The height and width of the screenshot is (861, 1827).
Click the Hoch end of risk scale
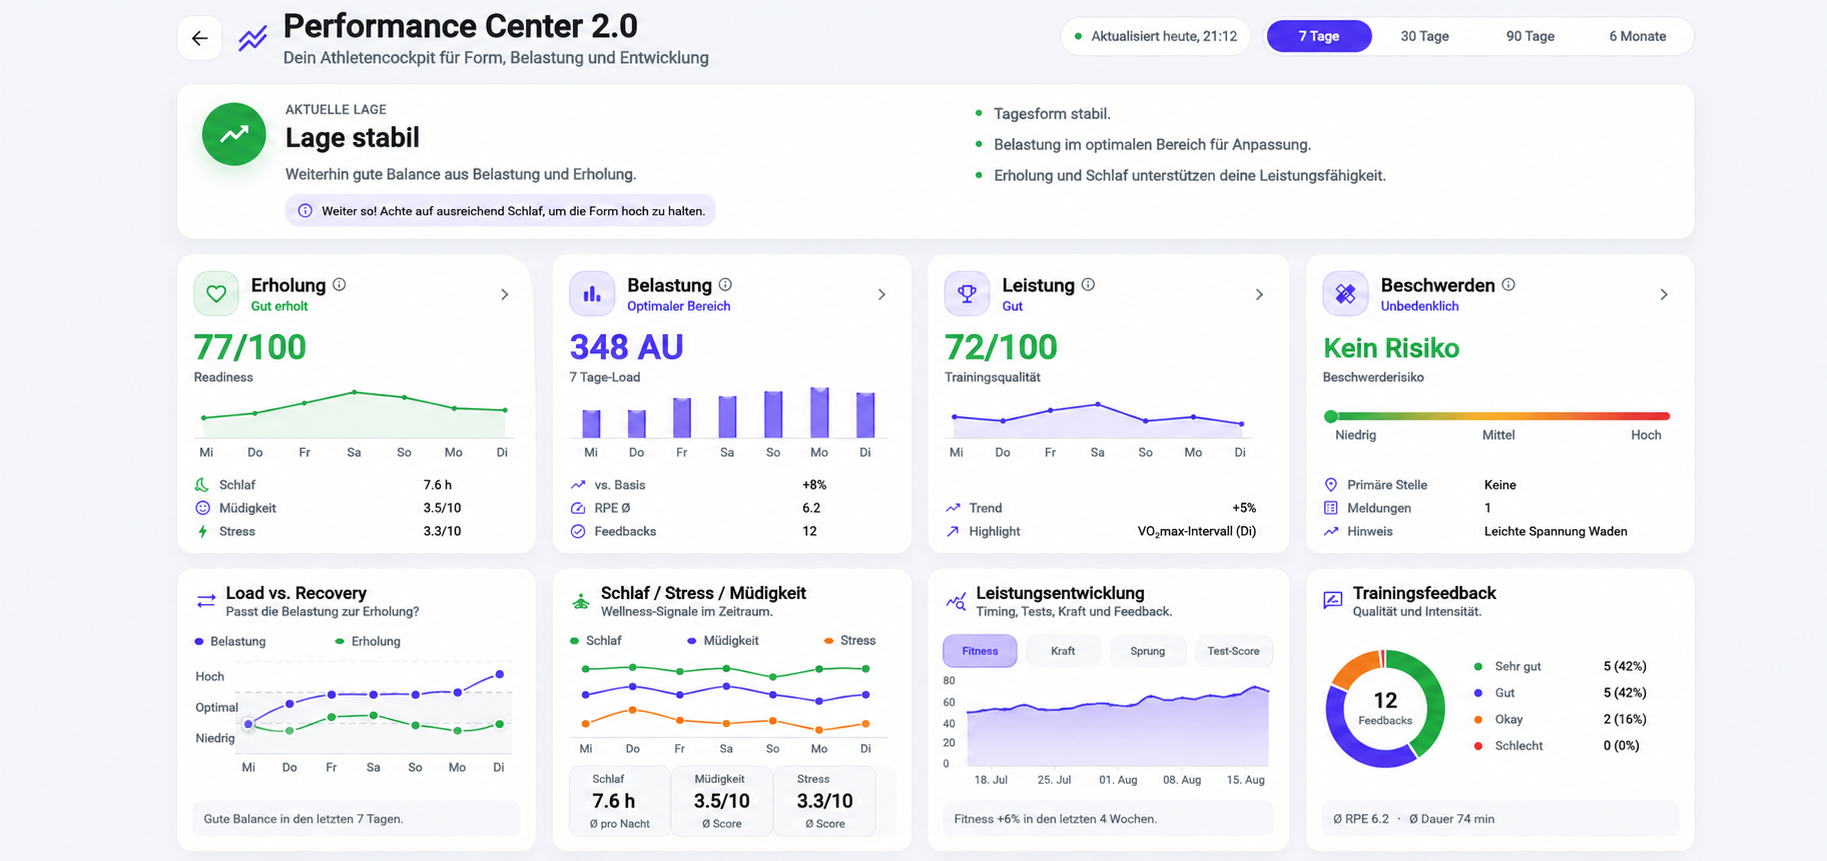(x=1647, y=435)
